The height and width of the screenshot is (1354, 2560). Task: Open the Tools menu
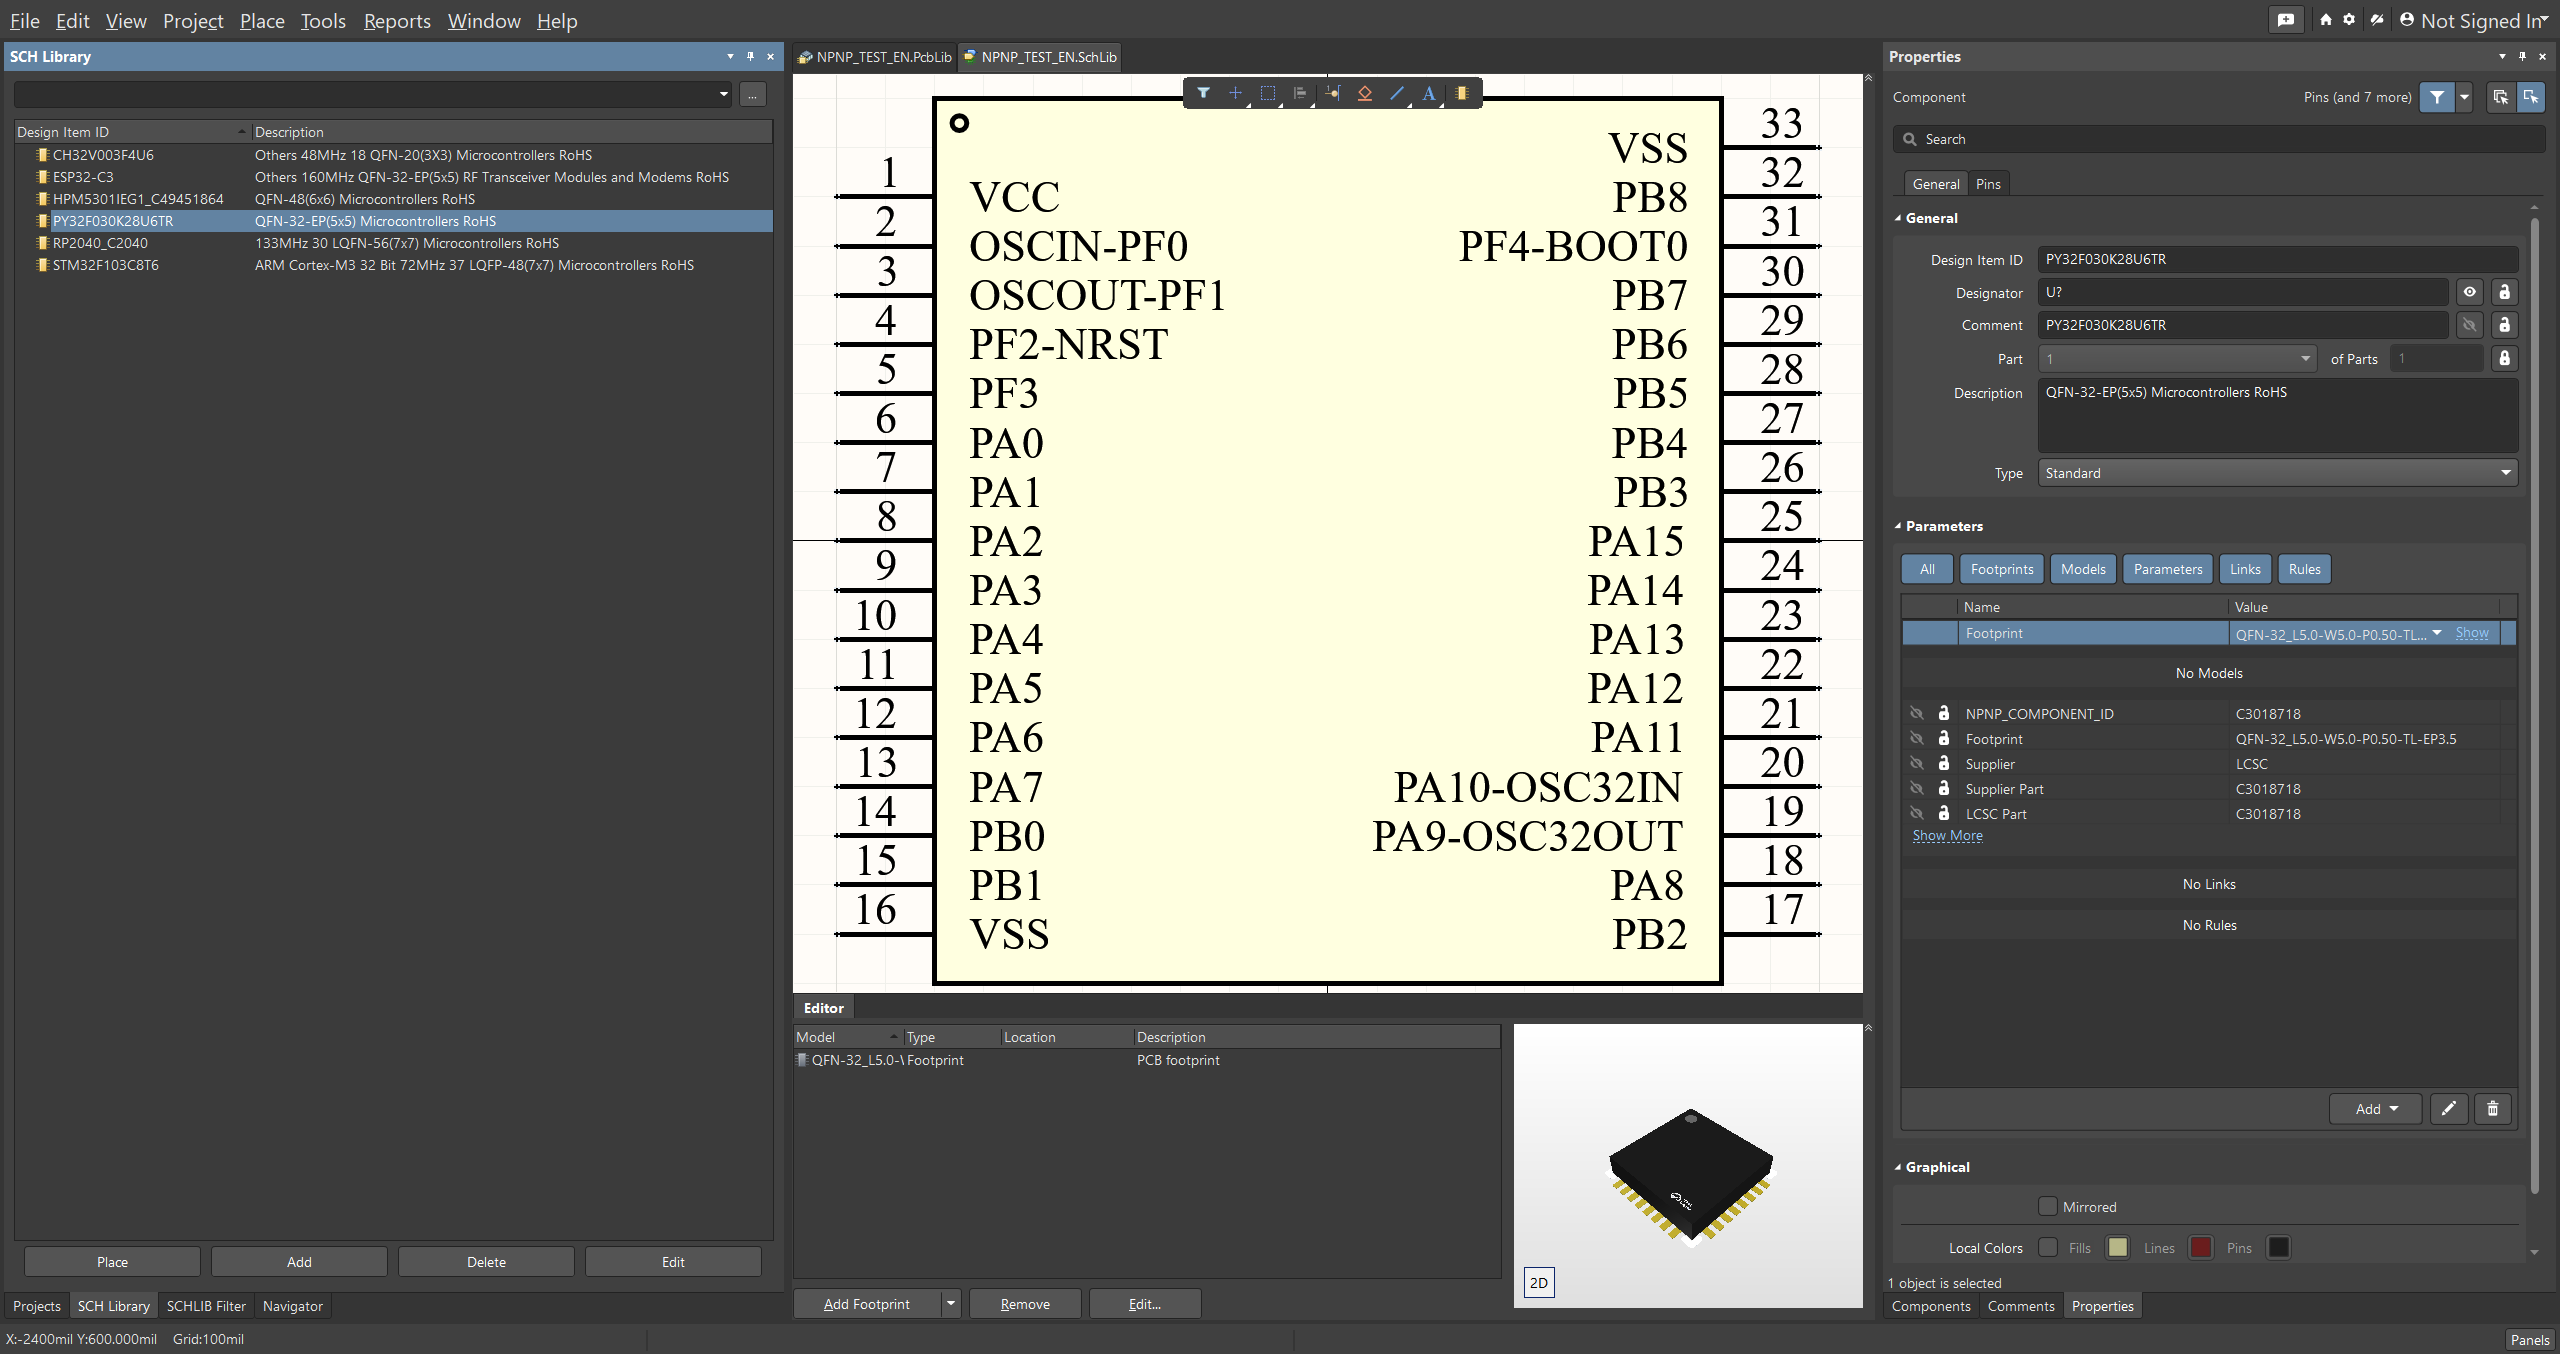coord(323,21)
